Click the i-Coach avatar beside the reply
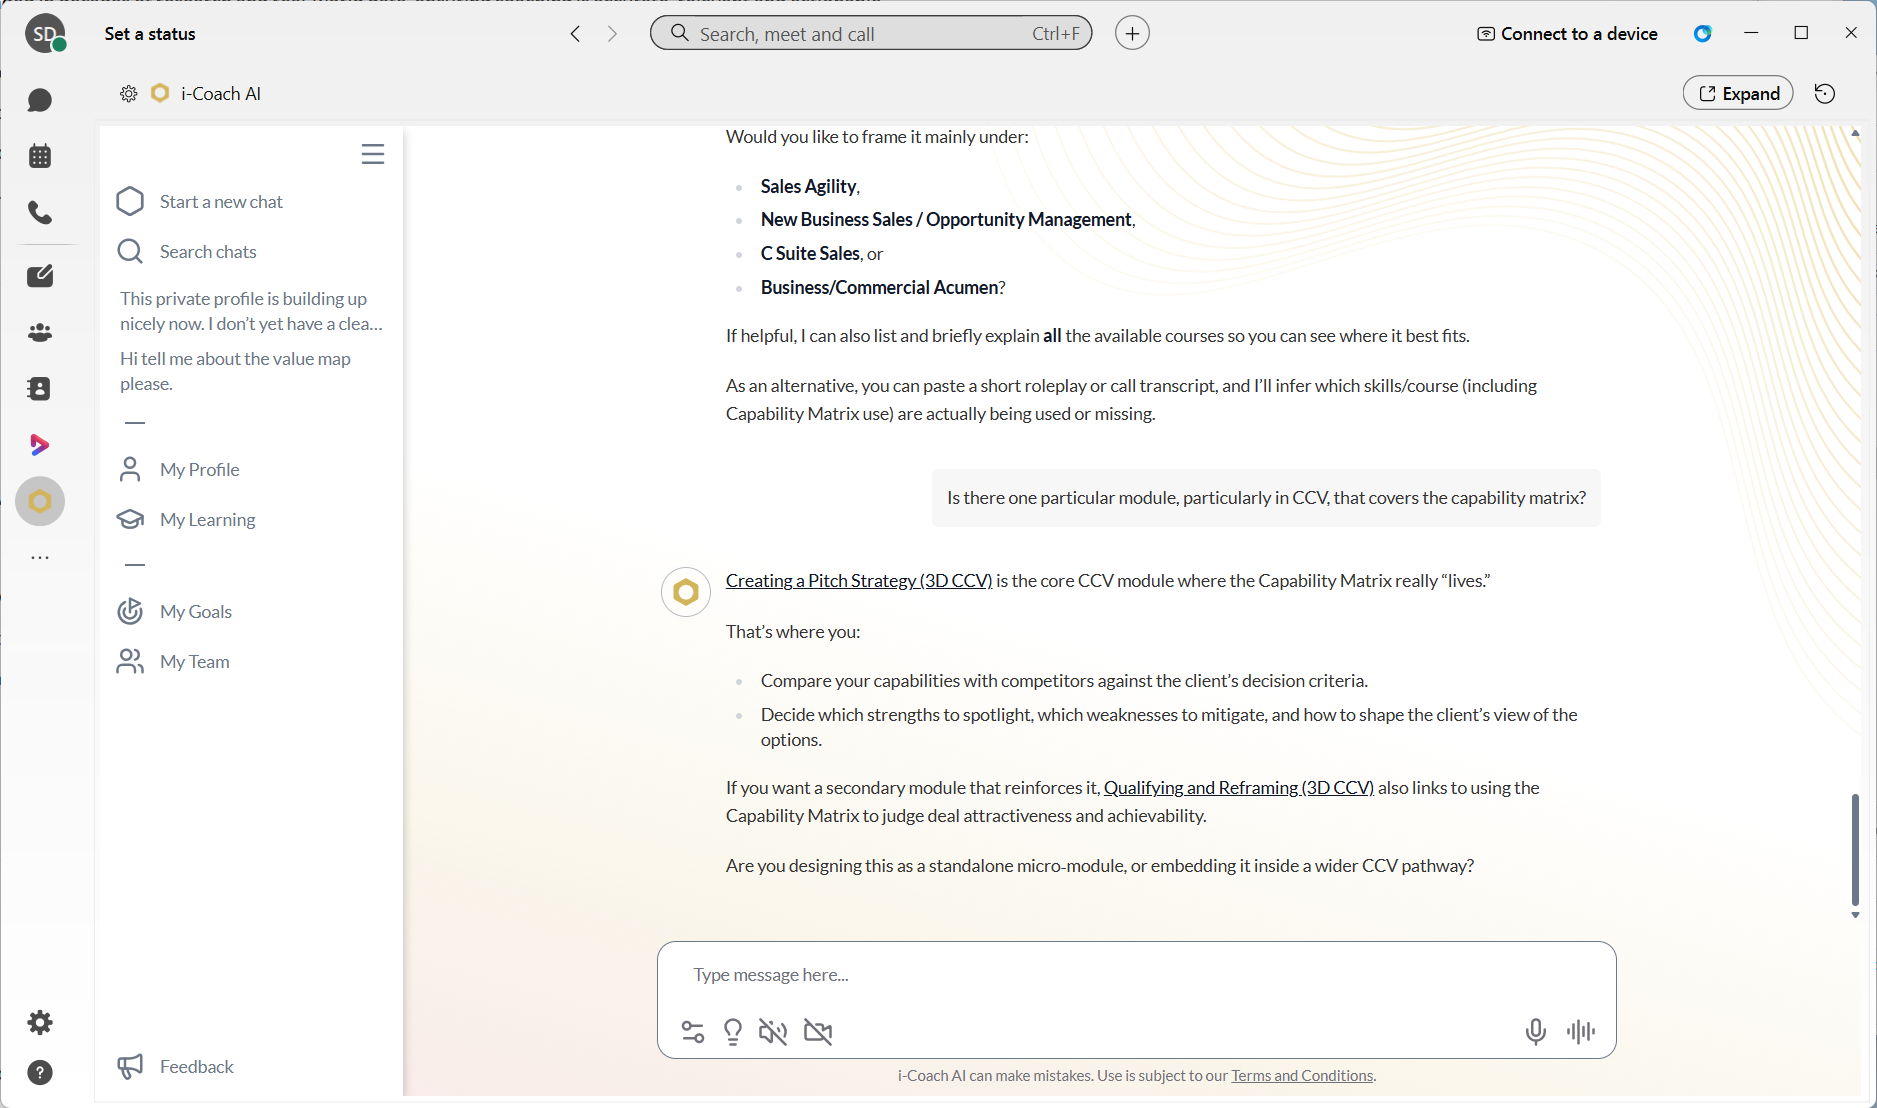This screenshot has height=1108, width=1877. pos(686,592)
